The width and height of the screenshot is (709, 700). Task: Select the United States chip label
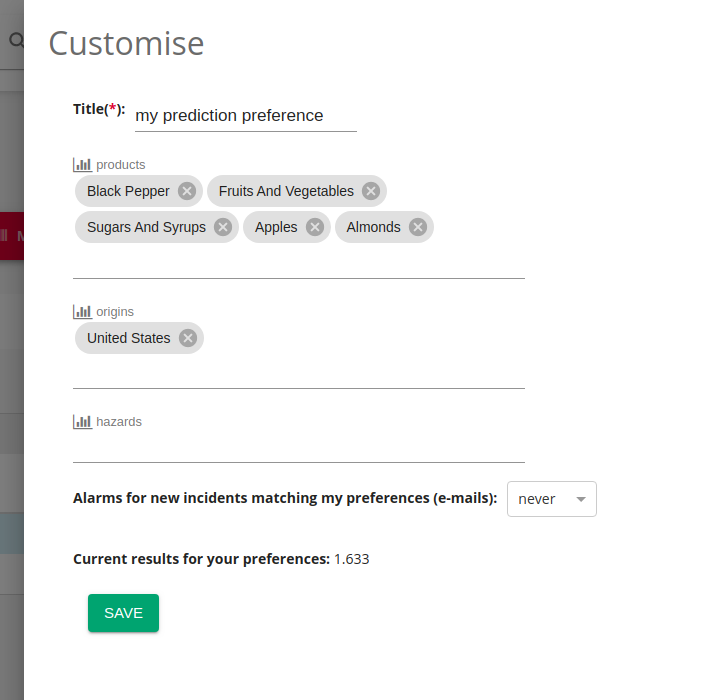[128, 338]
